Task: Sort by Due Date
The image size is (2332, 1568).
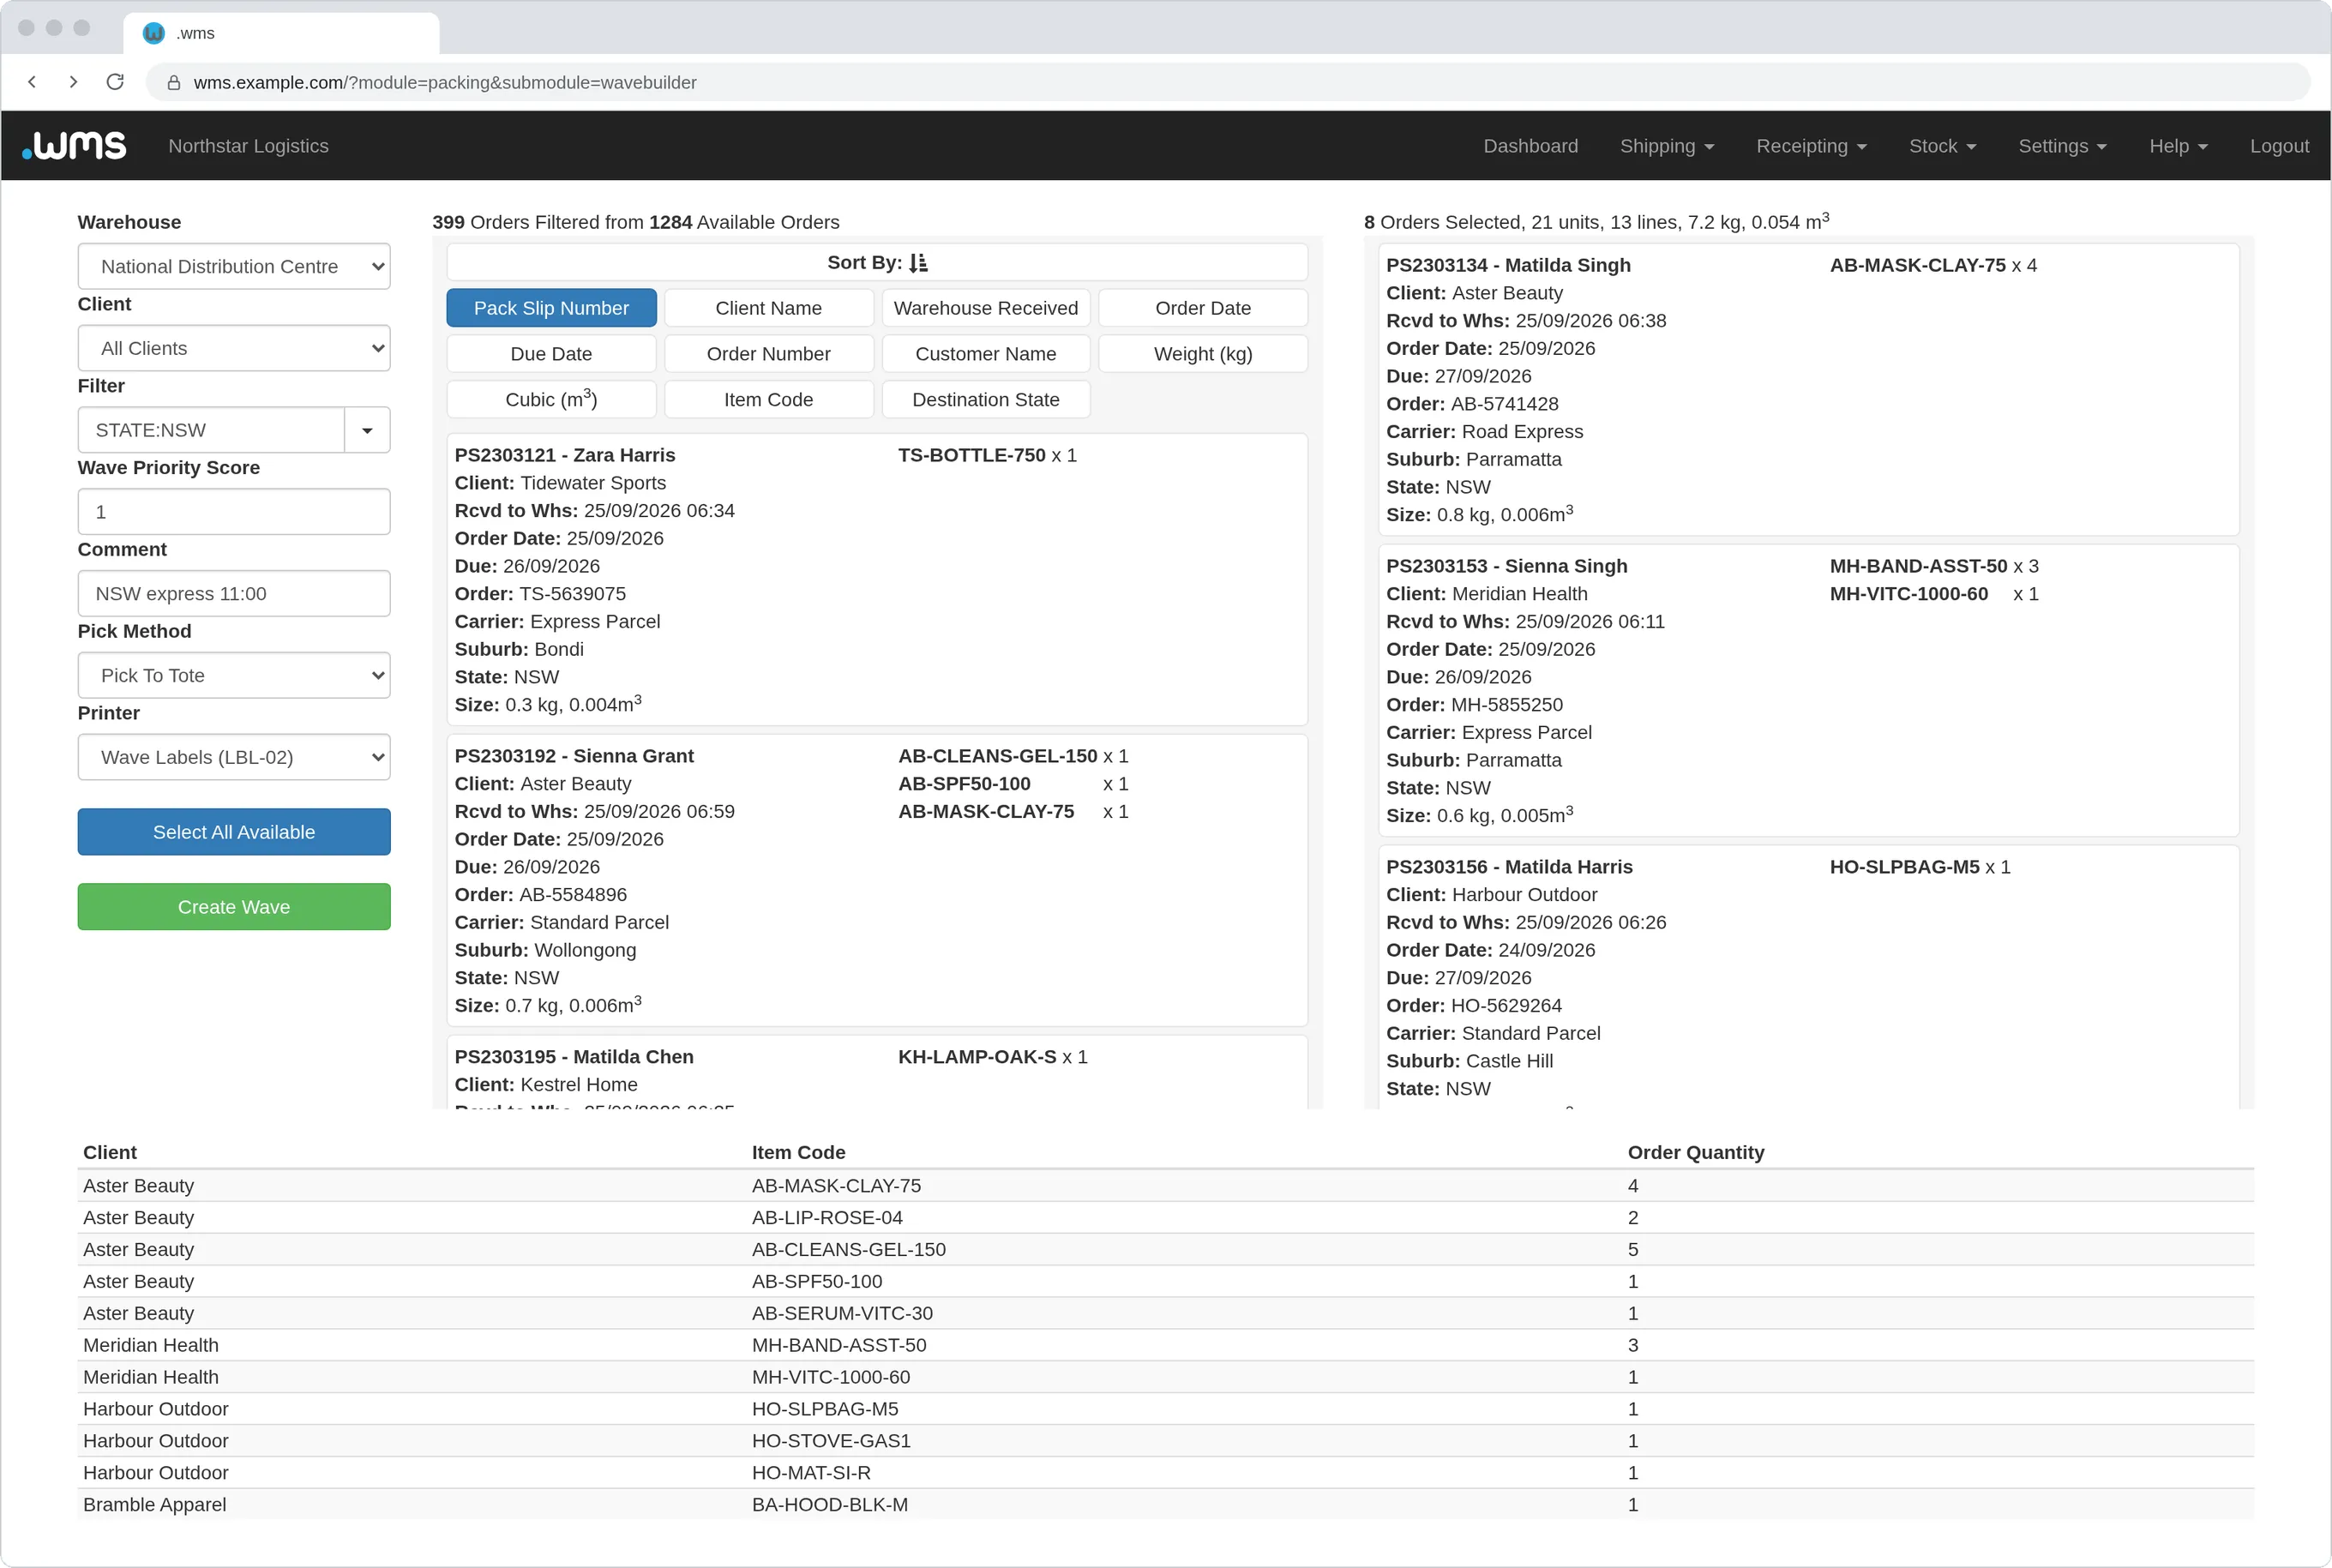Action: (551, 354)
